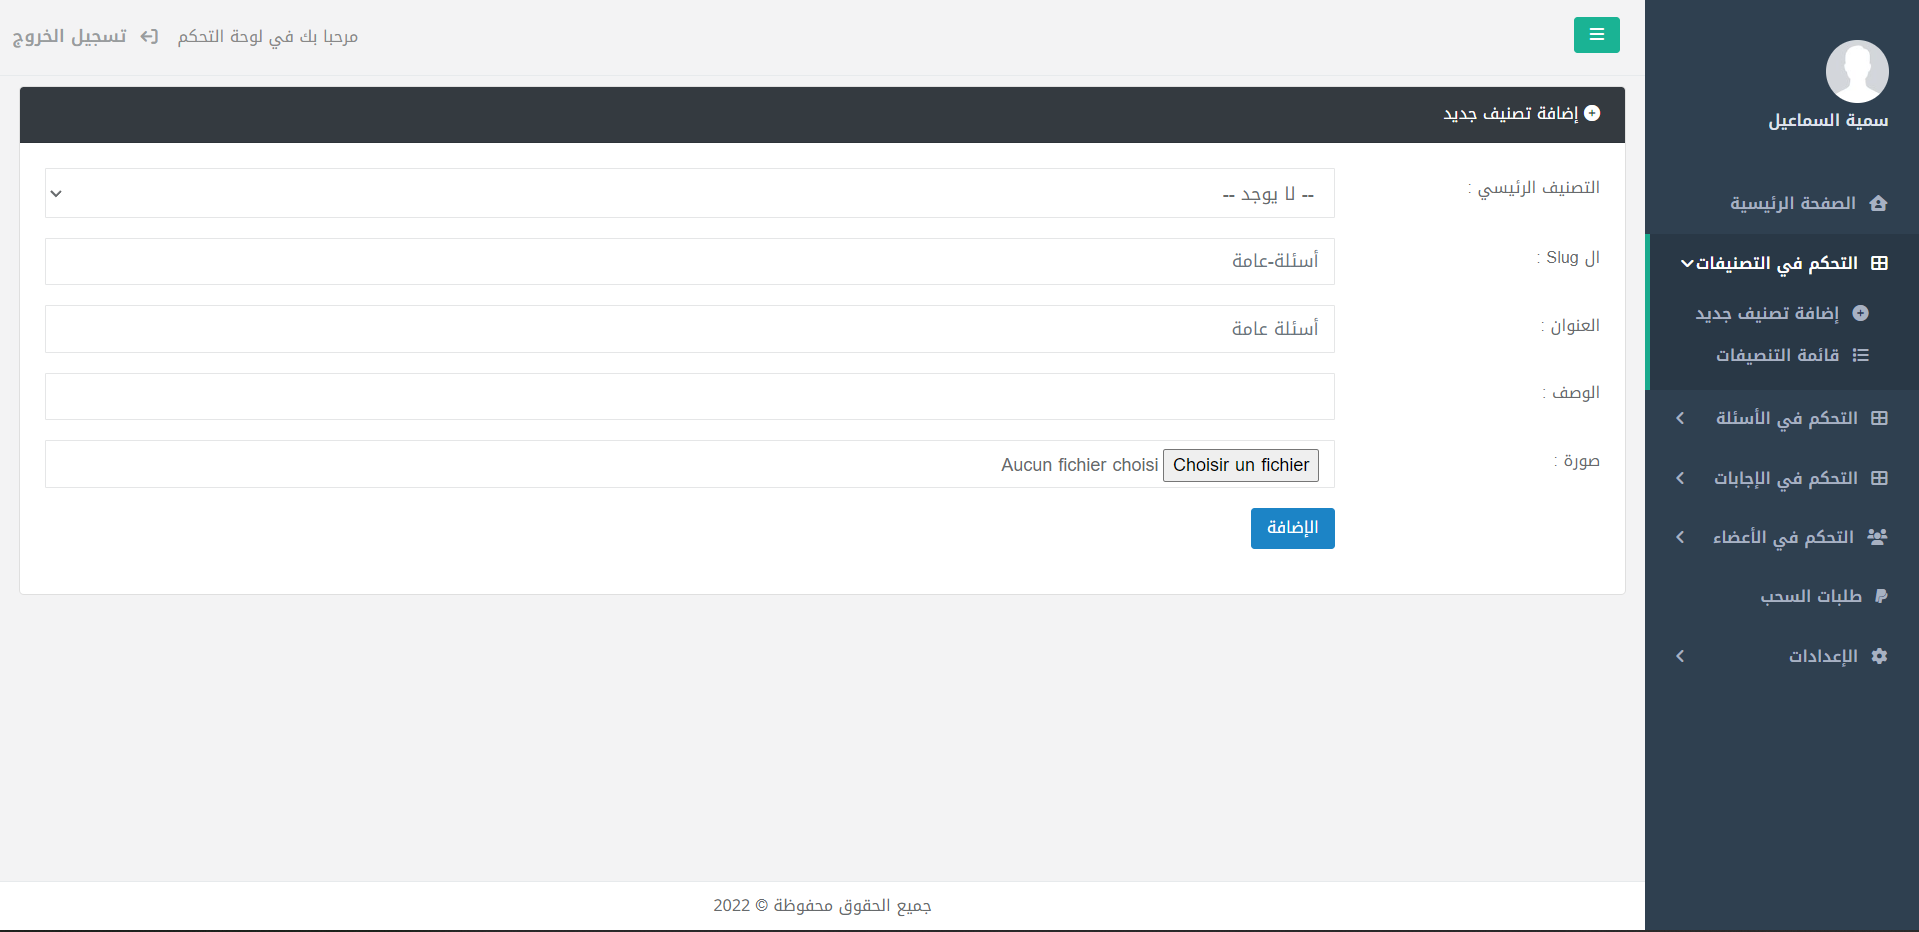Click the logout arrow icon

pos(149,37)
